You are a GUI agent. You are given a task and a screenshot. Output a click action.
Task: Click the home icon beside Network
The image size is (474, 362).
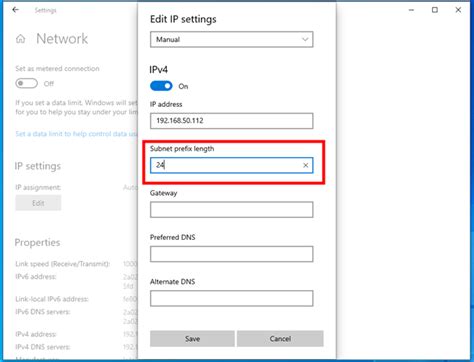click(20, 39)
